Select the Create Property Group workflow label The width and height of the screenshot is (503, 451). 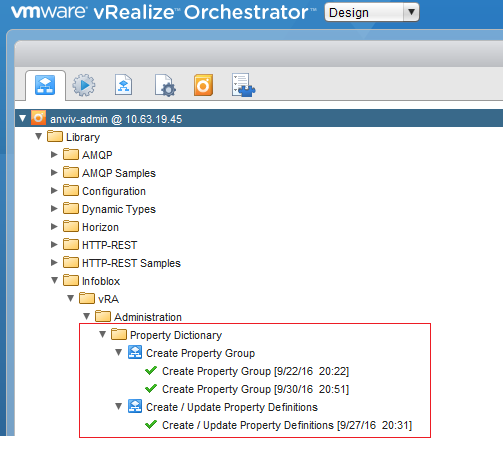[x=201, y=353]
